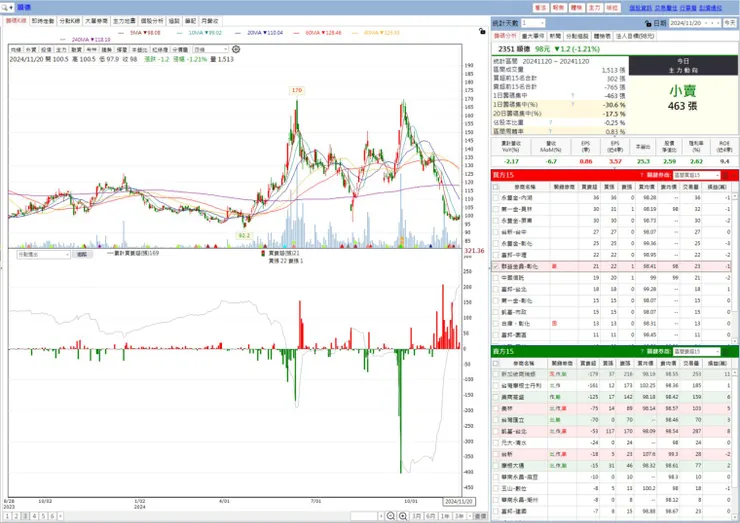Screen dimensions: 740x523
Task: Click help icon beside 1日籌碼集中(%)
Action: 573,104
